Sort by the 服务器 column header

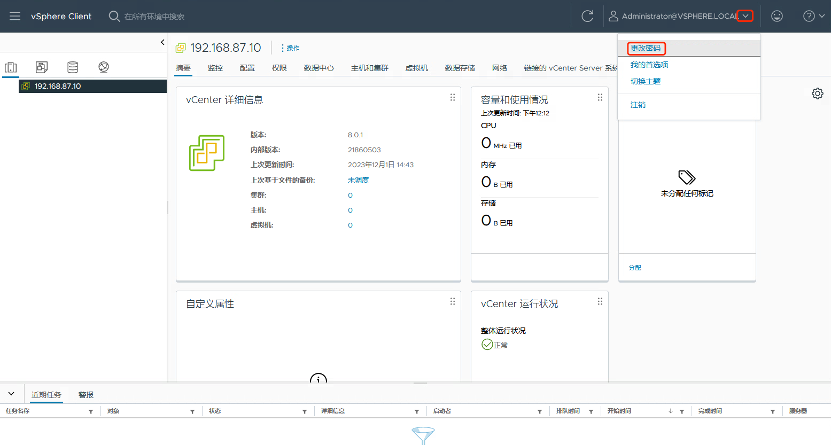pos(798,411)
